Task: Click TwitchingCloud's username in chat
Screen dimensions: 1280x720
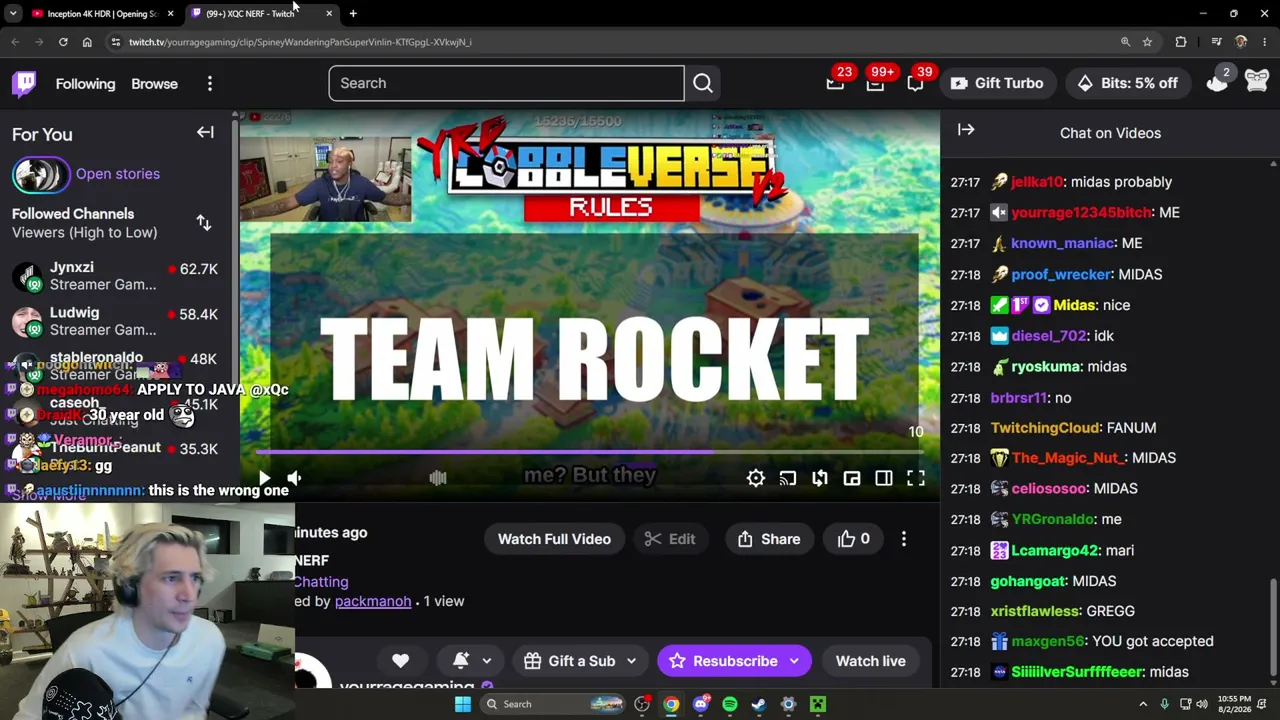Action: pos(1045,428)
